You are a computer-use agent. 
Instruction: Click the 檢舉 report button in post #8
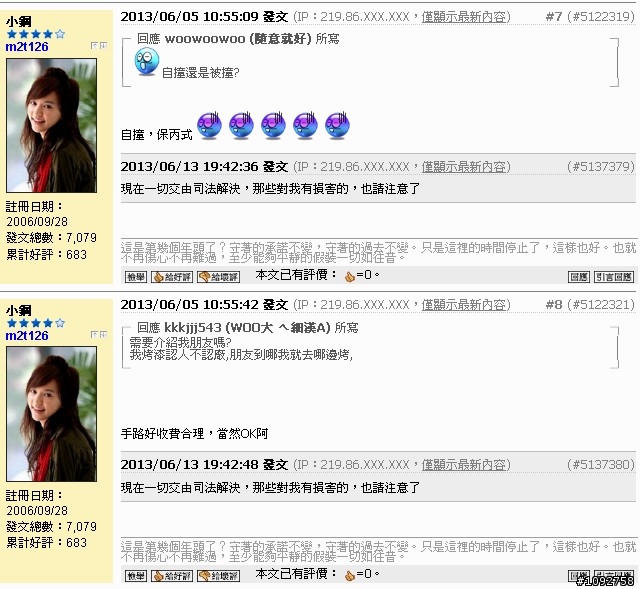tap(136, 576)
